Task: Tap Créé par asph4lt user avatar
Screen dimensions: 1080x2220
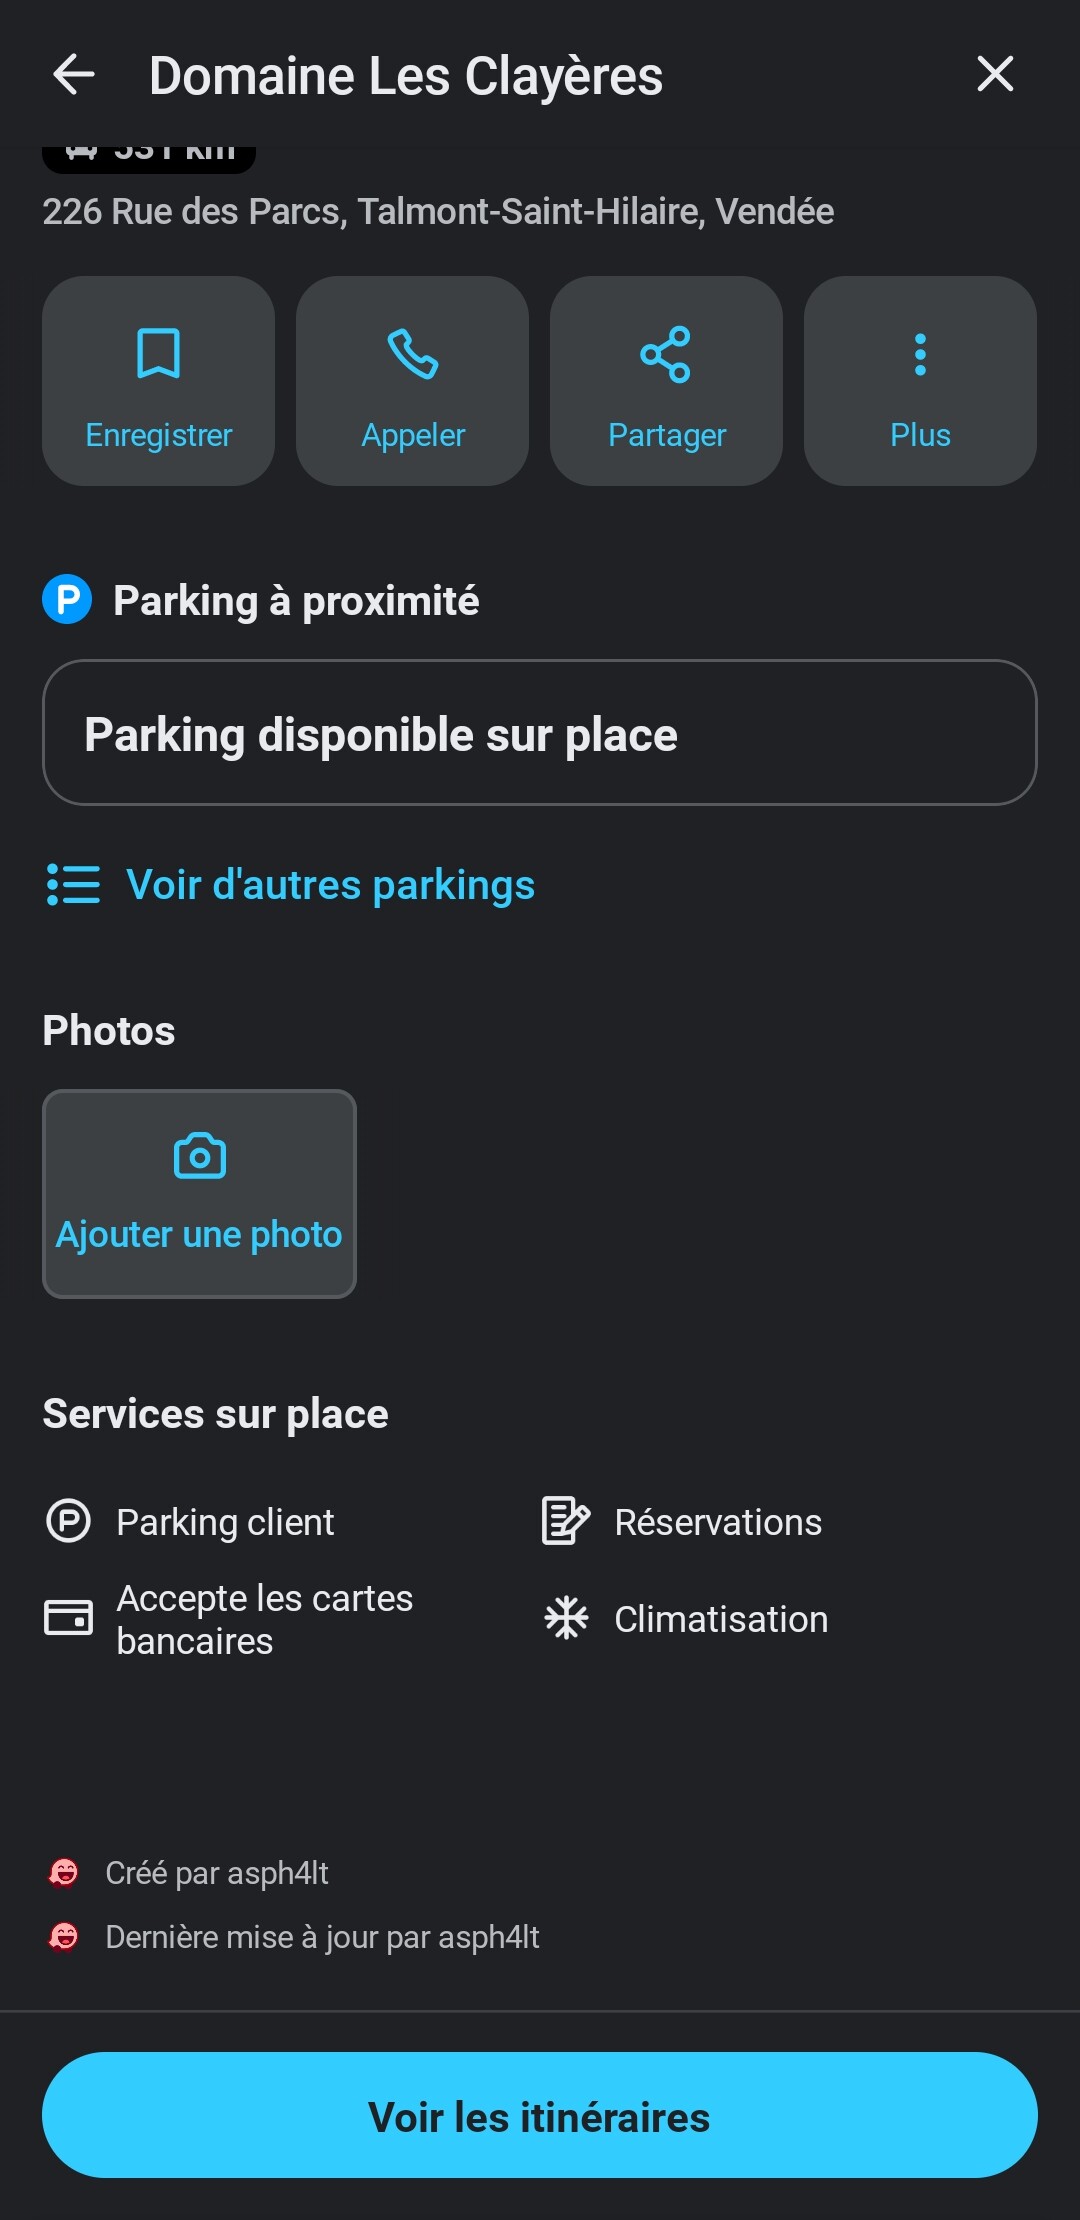Action: 64,1872
